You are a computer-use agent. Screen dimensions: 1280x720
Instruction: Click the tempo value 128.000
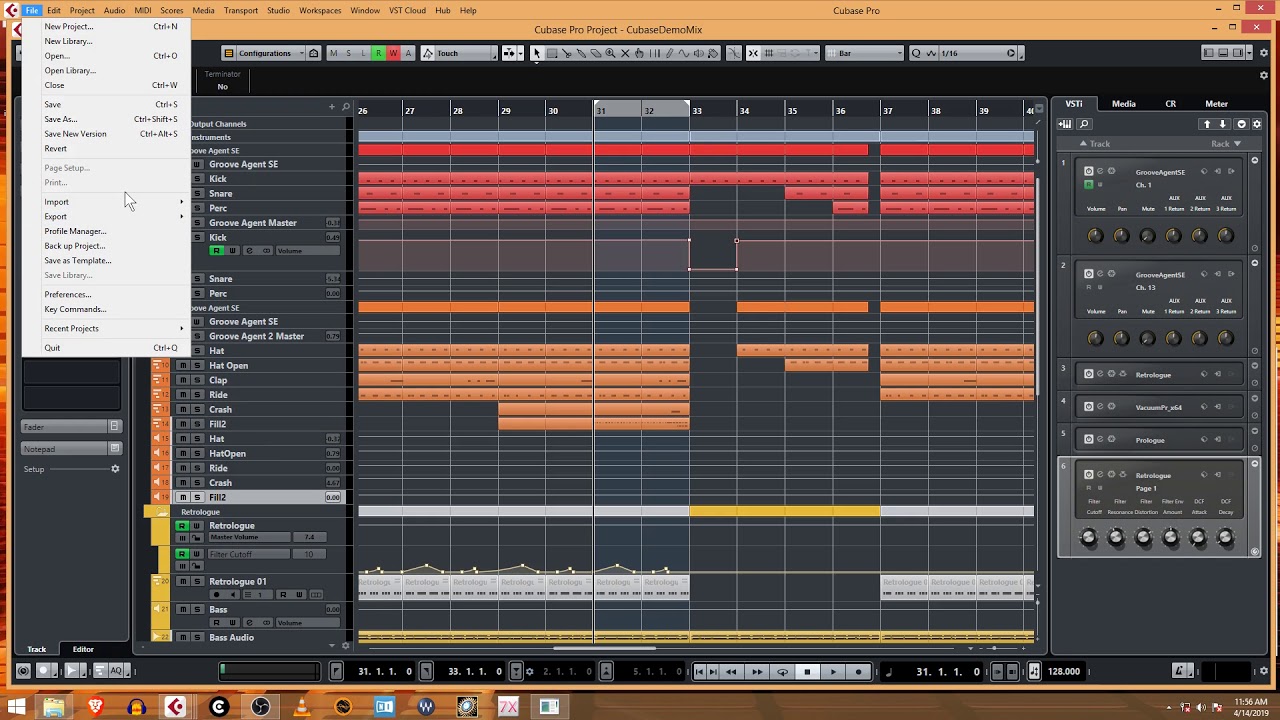coord(1064,671)
